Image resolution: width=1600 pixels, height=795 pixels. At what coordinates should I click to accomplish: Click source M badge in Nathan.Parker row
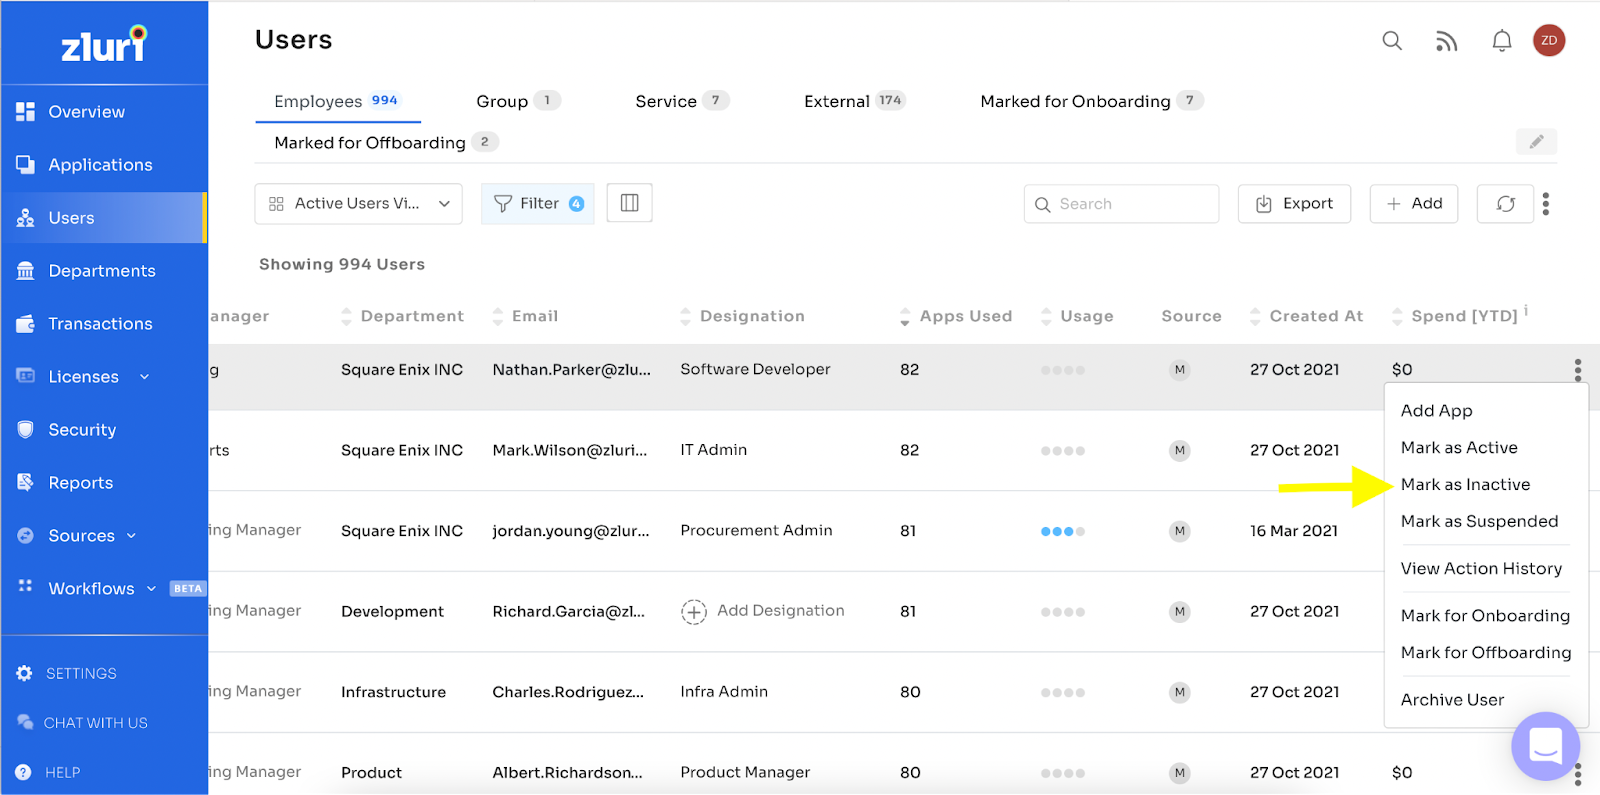click(1180, 370)
